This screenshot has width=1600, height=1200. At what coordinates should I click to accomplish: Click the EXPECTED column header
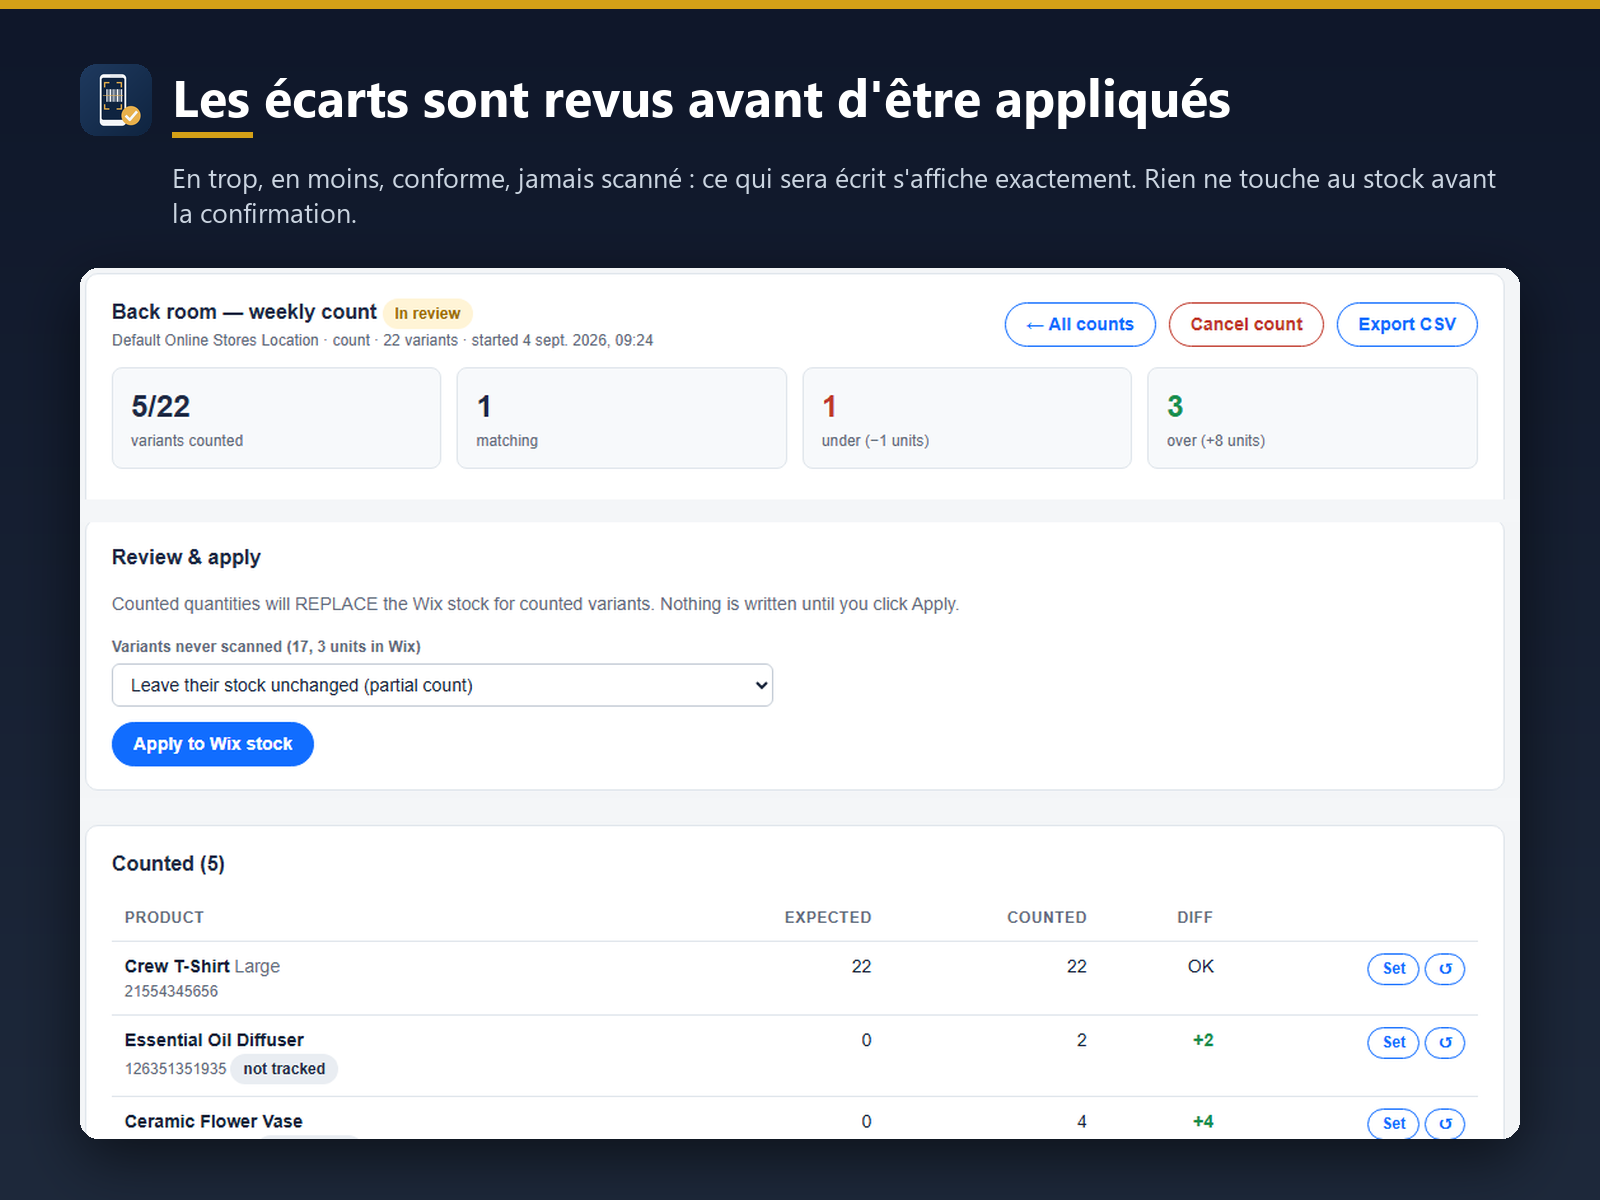(x=828, y=917)
